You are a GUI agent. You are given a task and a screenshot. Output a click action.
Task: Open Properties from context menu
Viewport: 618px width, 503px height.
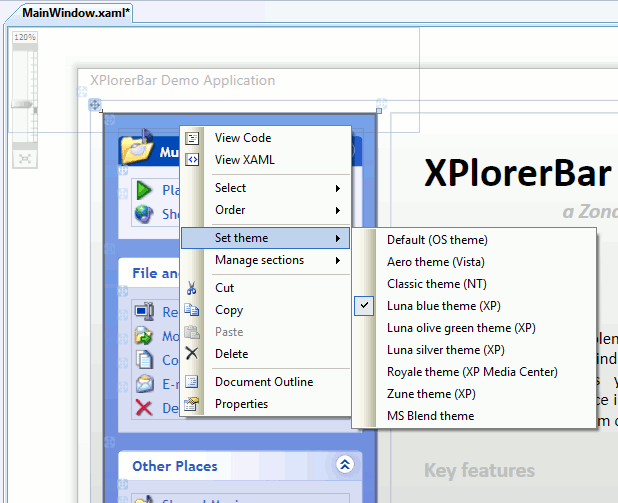(x=265, y=404)
